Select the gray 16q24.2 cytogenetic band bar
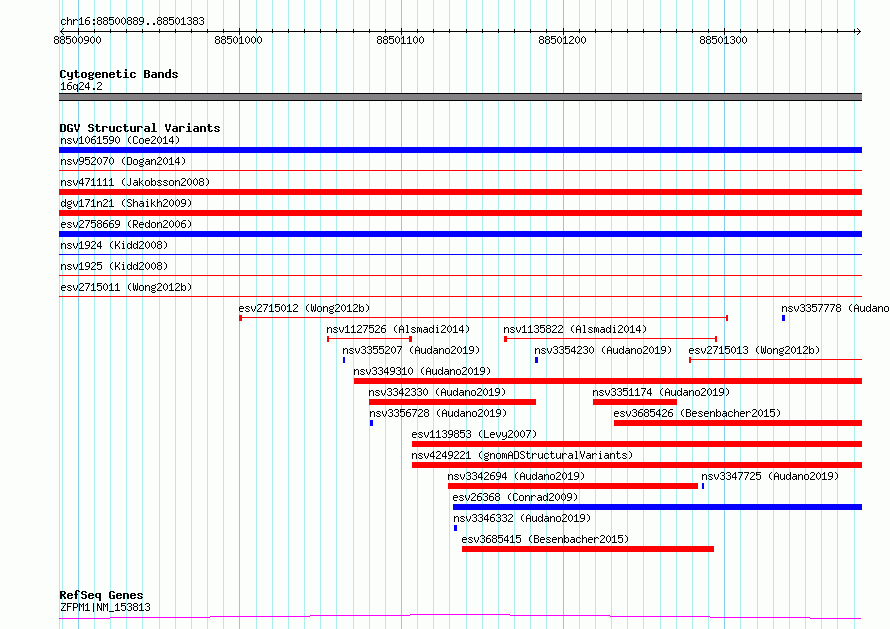This screenshot has width=890, height=629. point(460,97)
